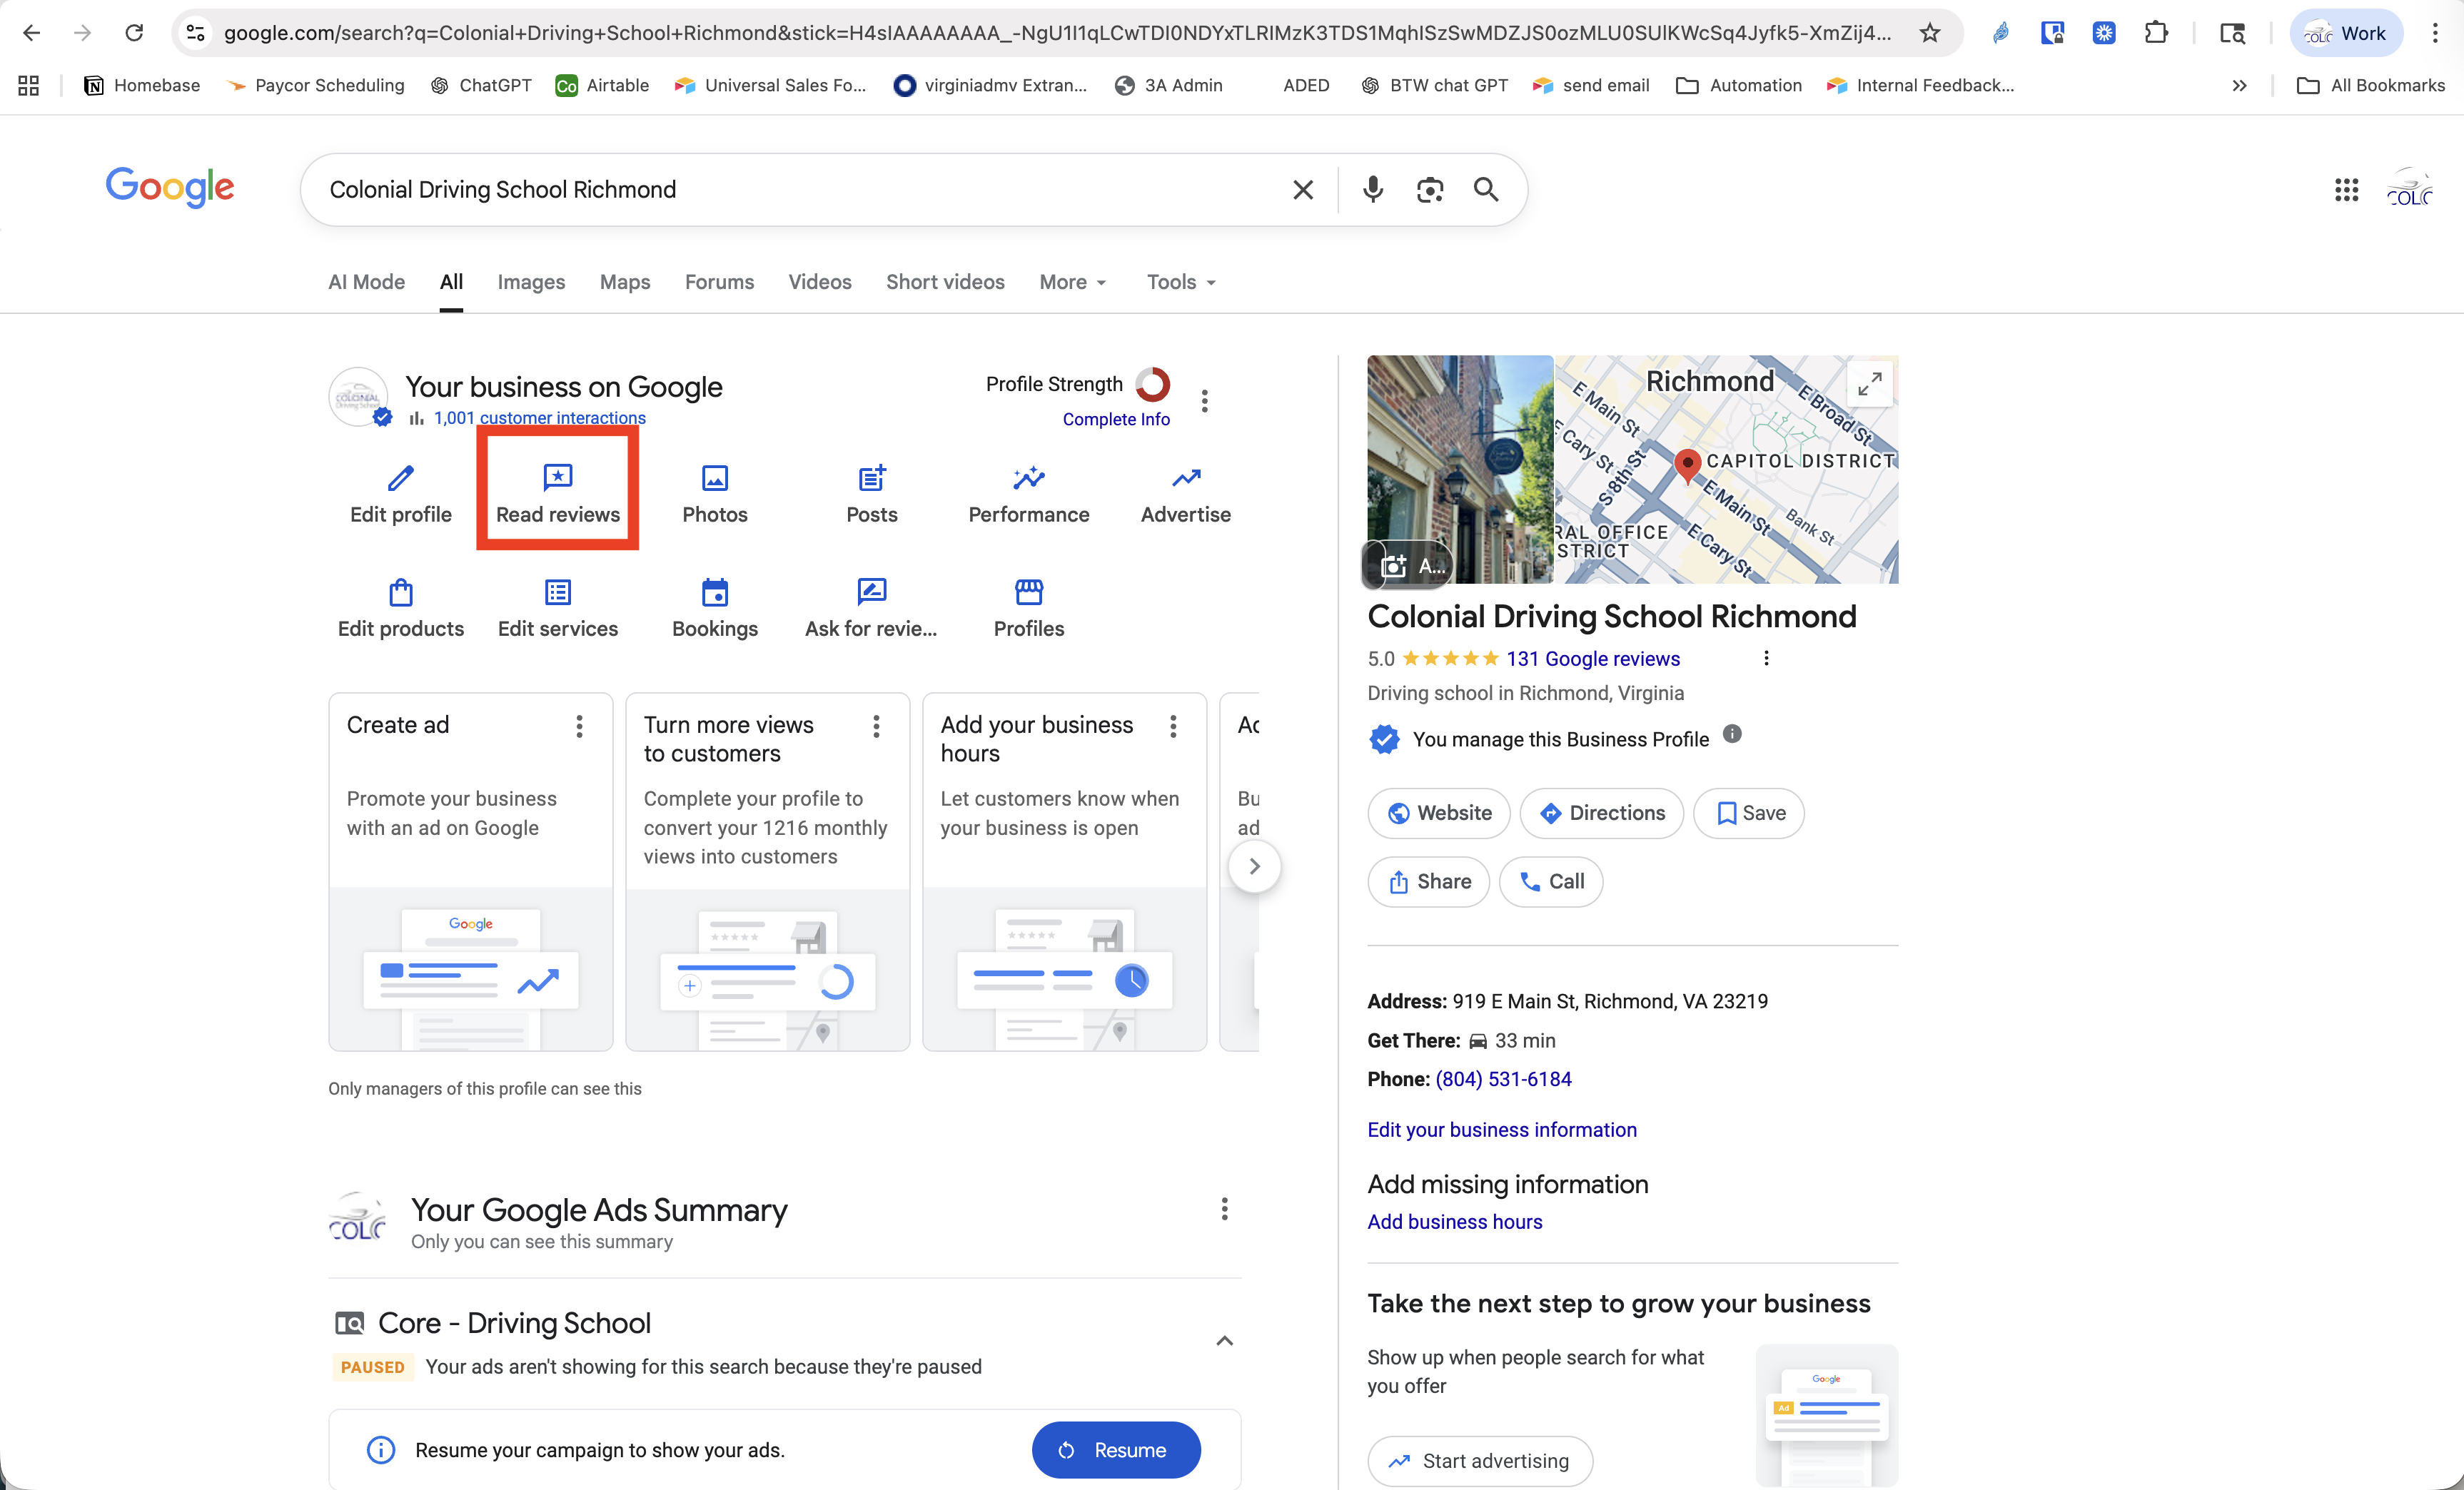Open the Google Ads Summary options menu
The image size is (2464, 1490).
(x=1224, y=1209)
